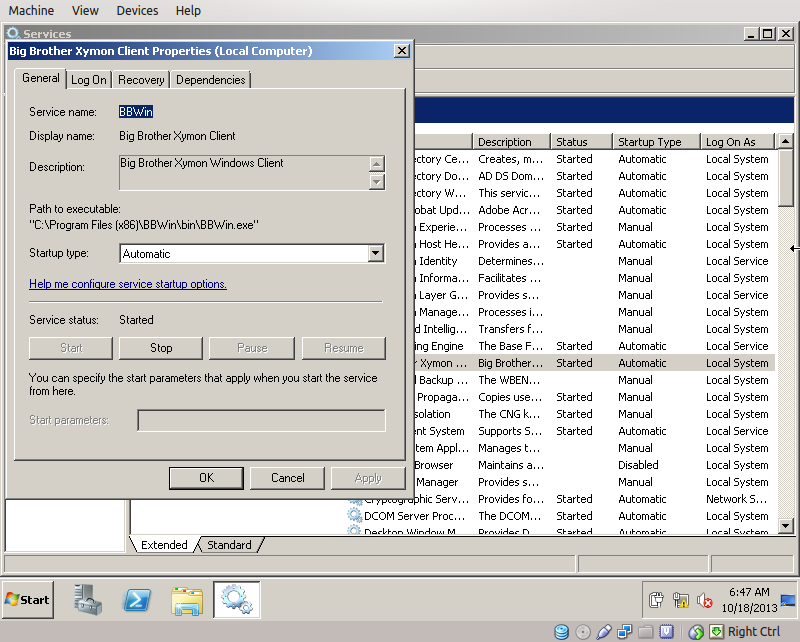The width and height of the screenshot is (800, 642).
Task: Click the DCOM Server Process gear icon
Action: tap(354, 515)
